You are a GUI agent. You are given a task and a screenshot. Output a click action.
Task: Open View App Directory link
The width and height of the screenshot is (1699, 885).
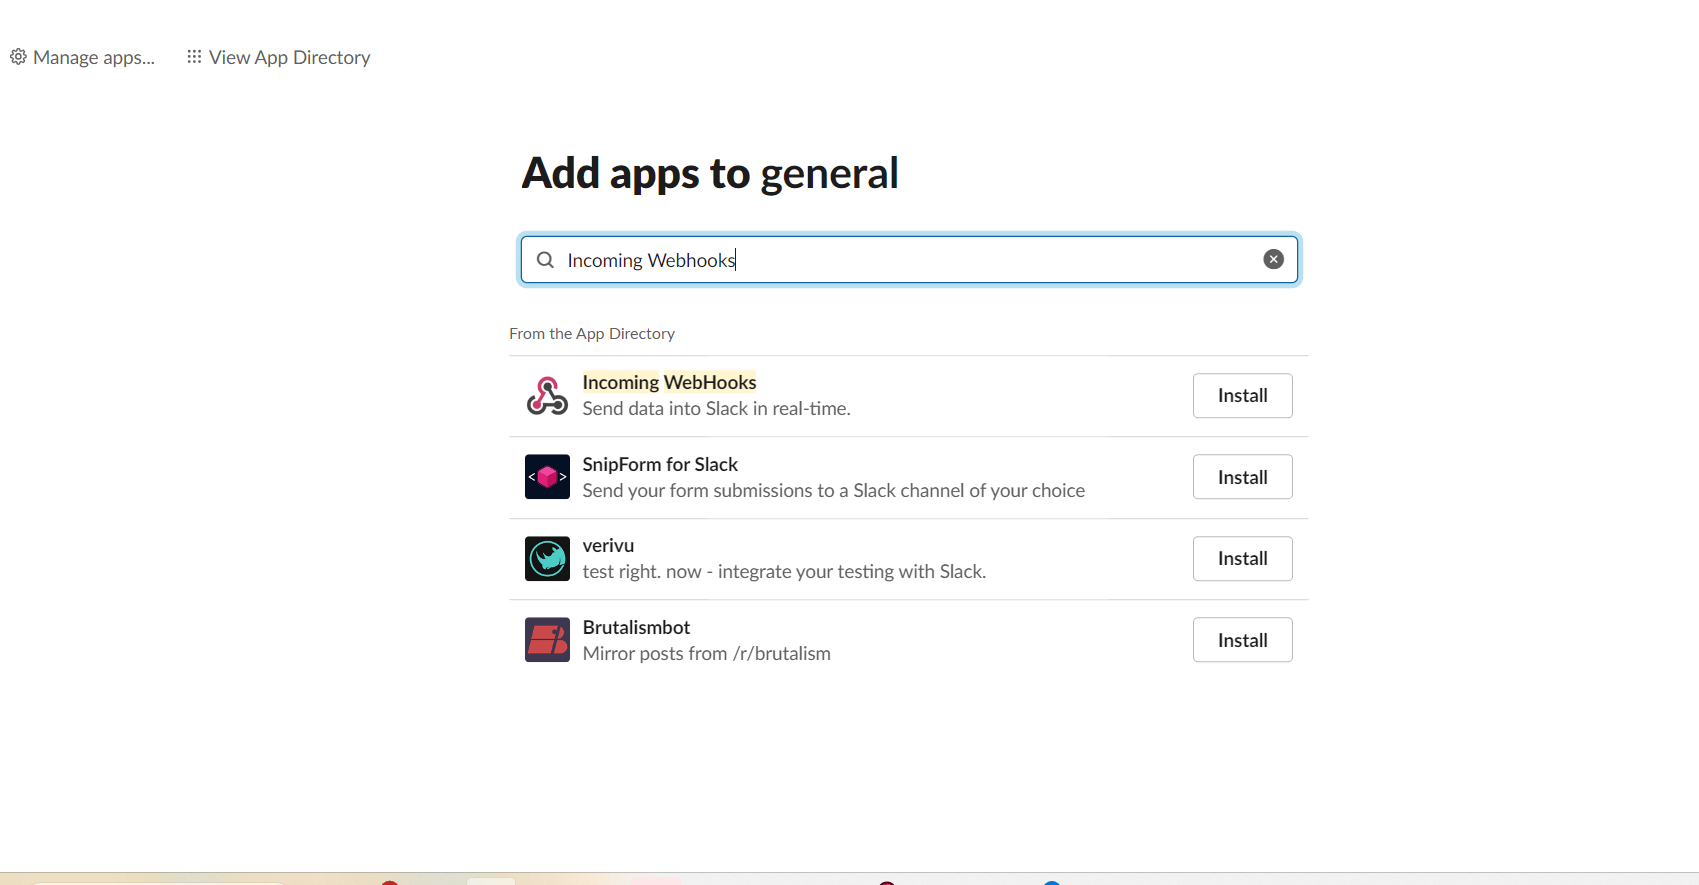[289, 58]
